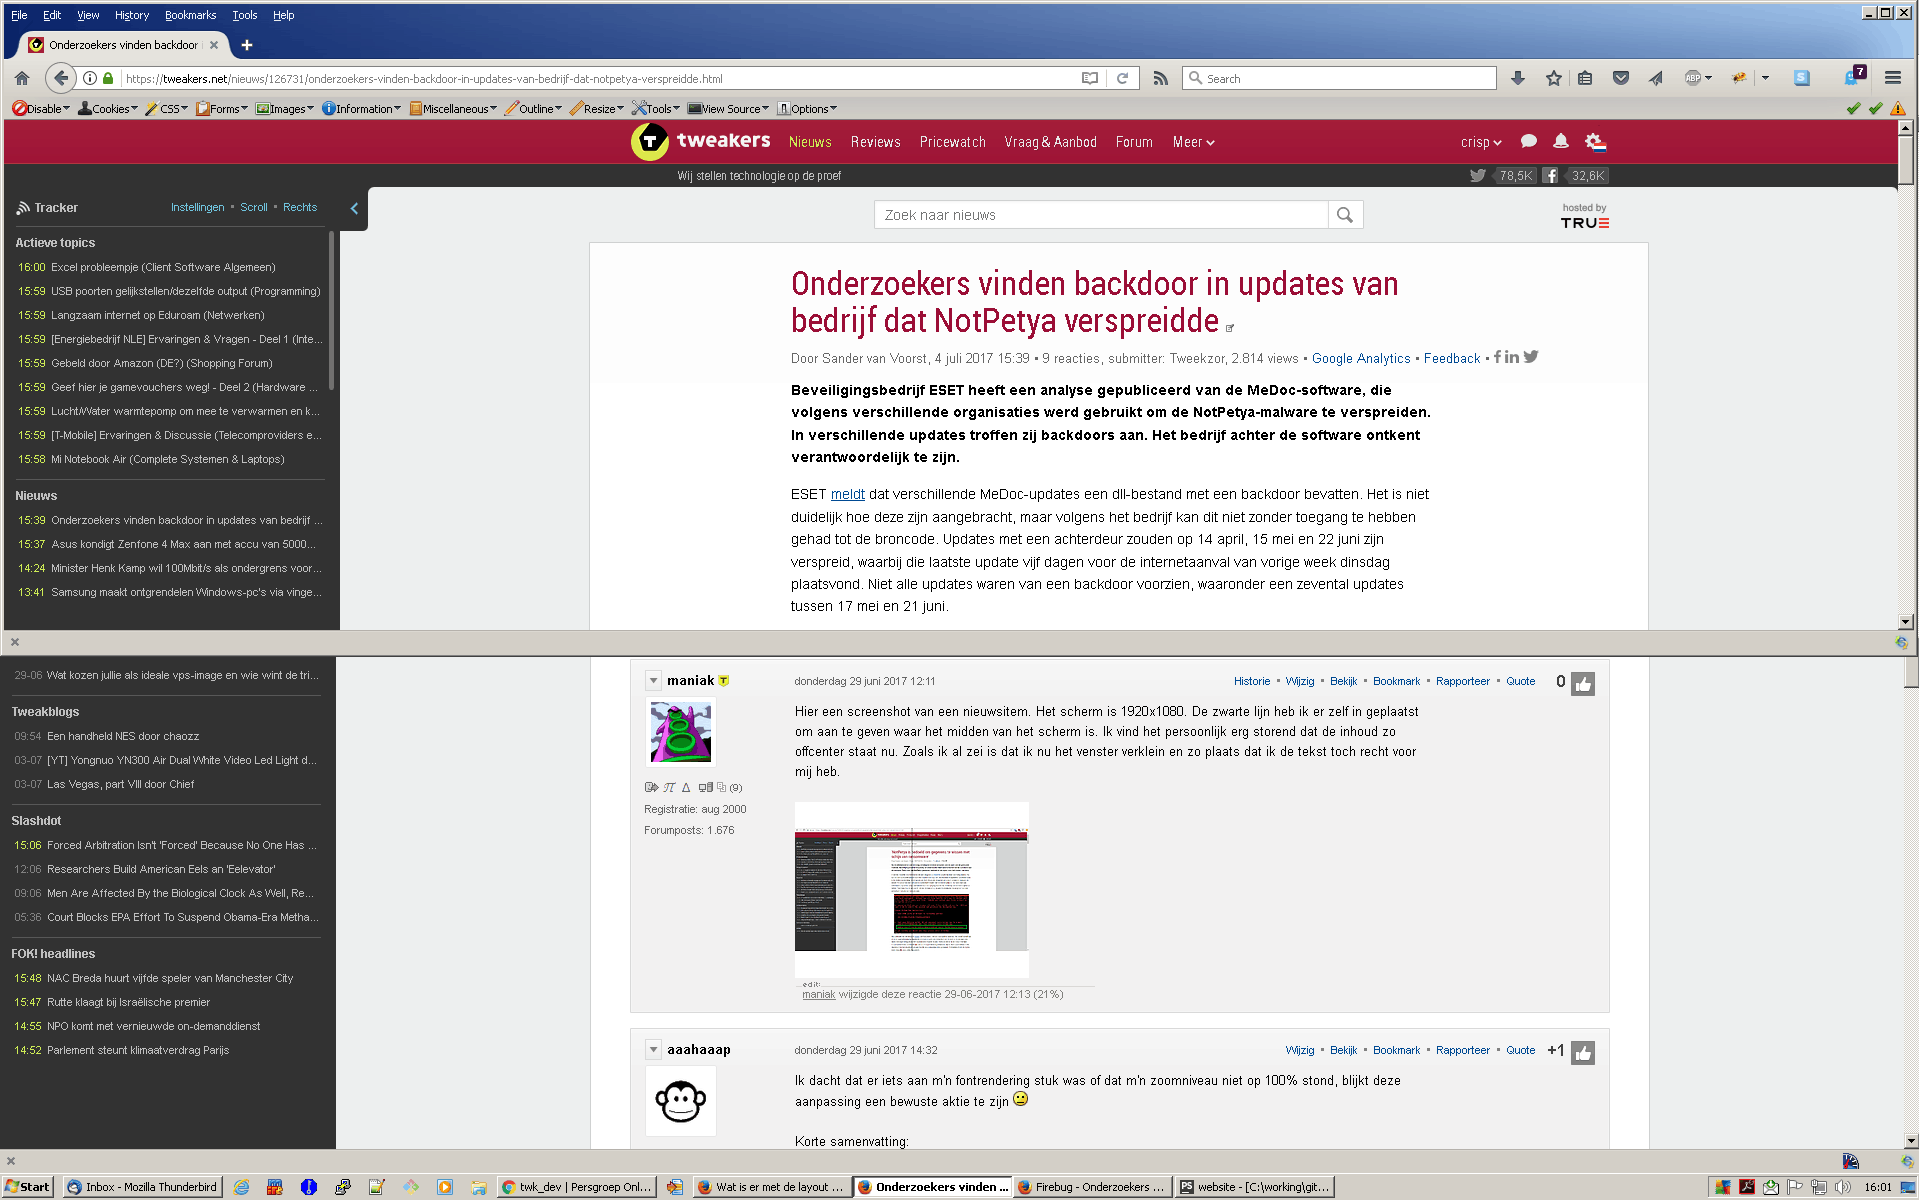Open a new browser tab with plus
The width and height of the screenshot is (1919, 1200).
click(246, 45)
